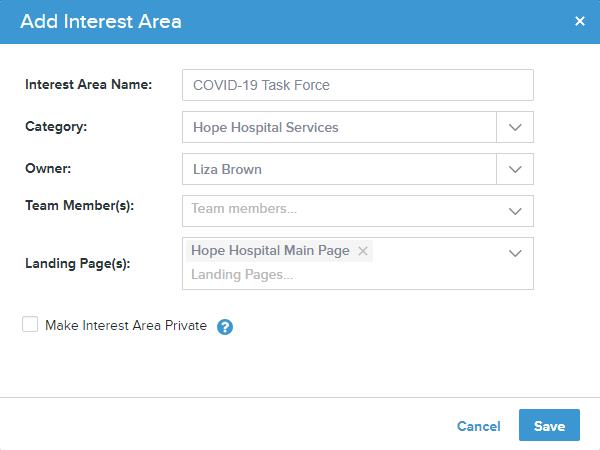The height and width of the screenshot is (450, 600).
Task: Remove the Hope Hospital Main Page tag
Action: click(363, 251)
